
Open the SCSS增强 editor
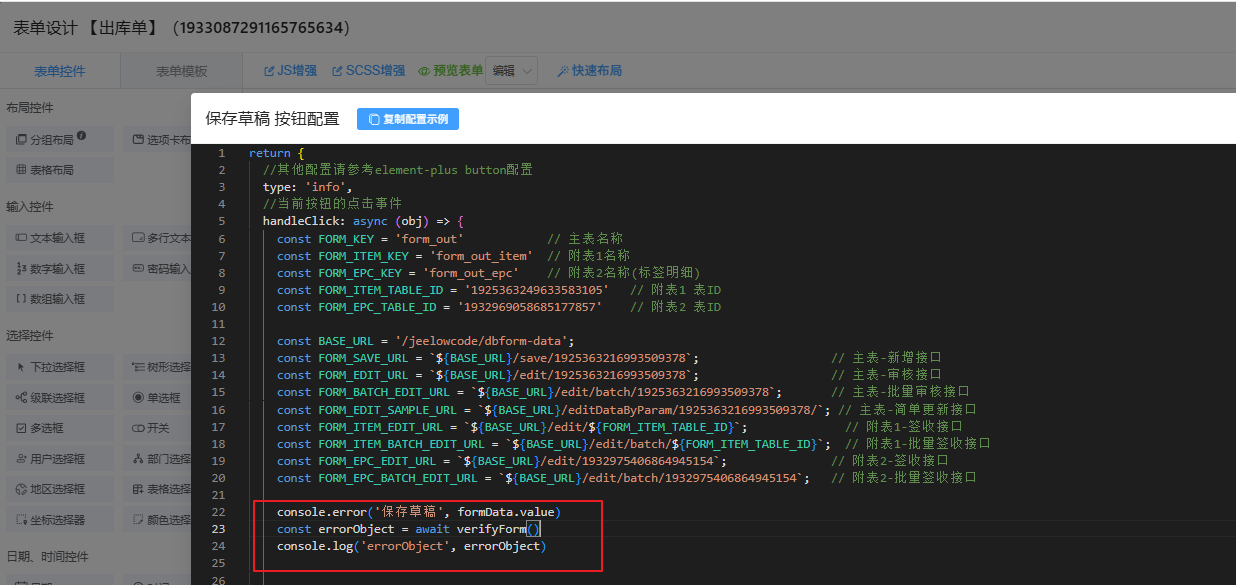[368, 71]
